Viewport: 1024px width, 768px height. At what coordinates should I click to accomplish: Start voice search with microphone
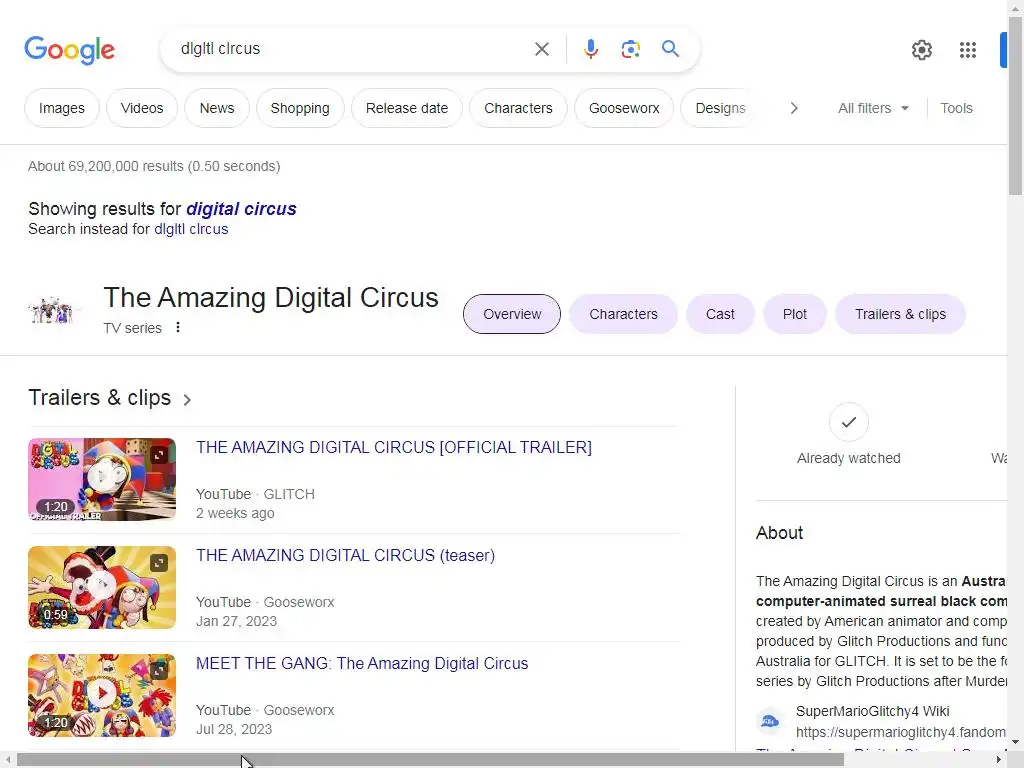click(591, 49)
